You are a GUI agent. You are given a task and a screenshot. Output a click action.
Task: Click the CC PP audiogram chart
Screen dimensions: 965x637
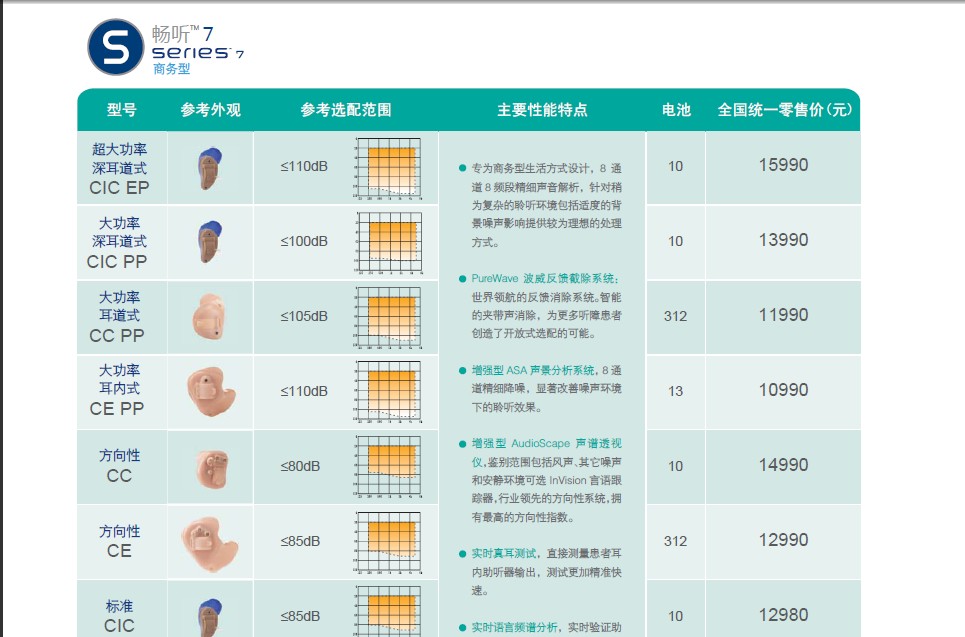388,318
